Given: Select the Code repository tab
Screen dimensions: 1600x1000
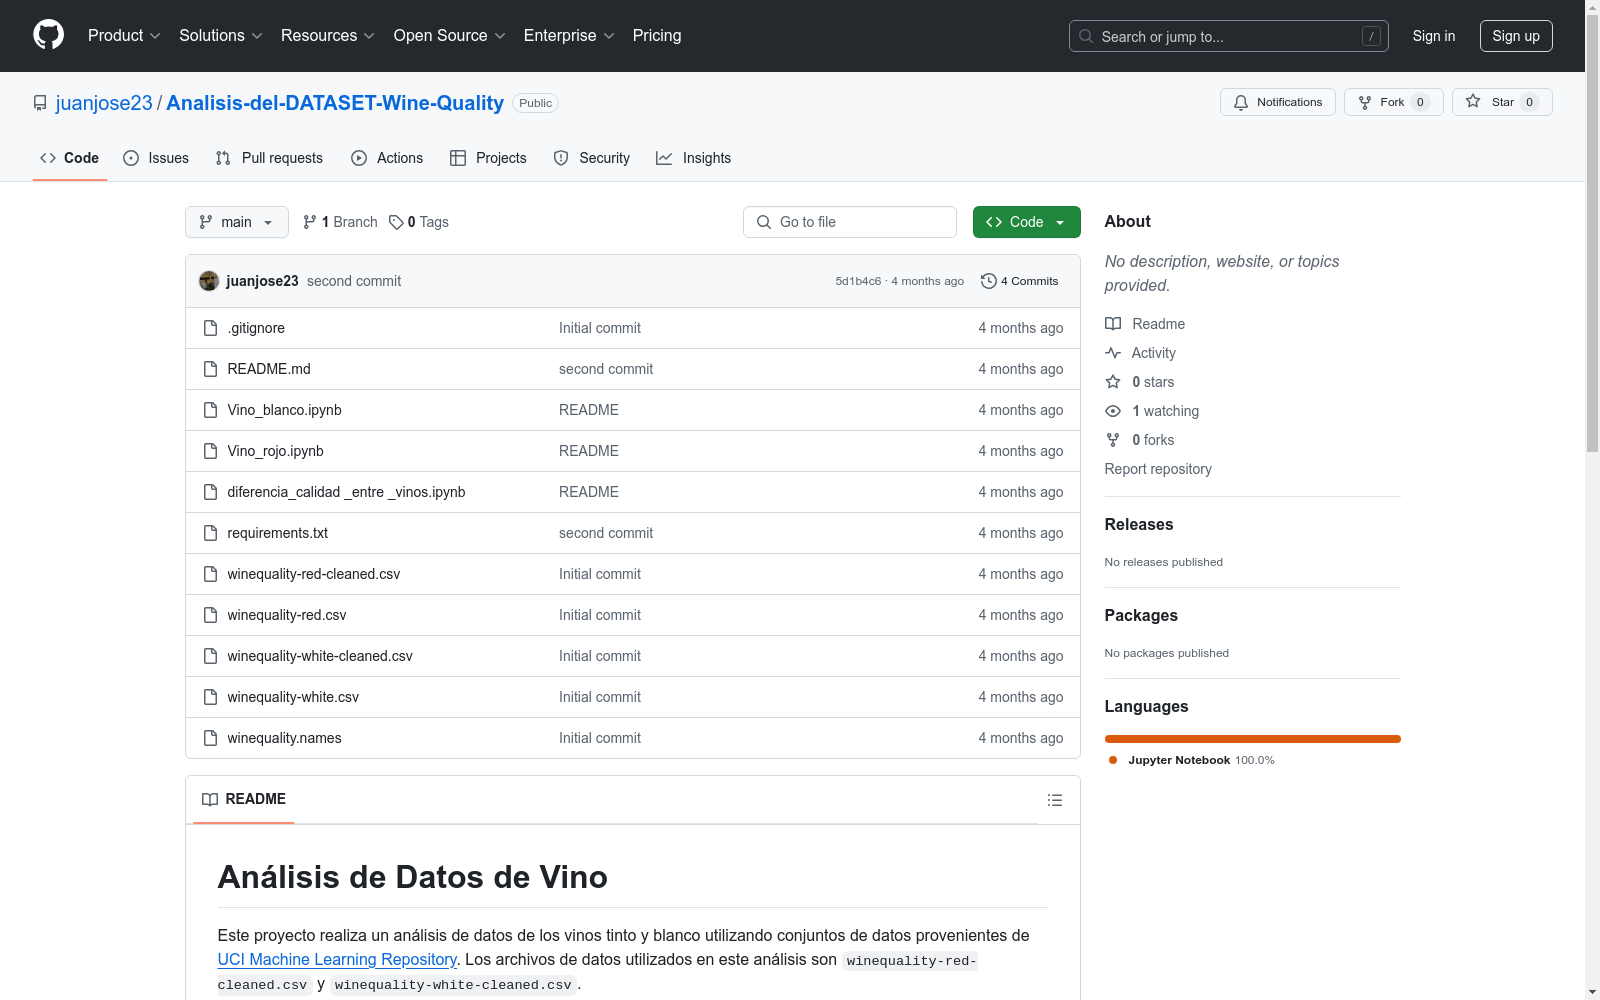Looking at the screenshot, I should tap(70, 158).
